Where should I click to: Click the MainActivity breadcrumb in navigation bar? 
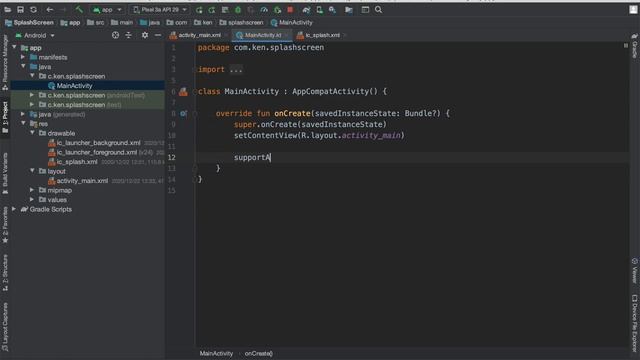pos(292,22)
